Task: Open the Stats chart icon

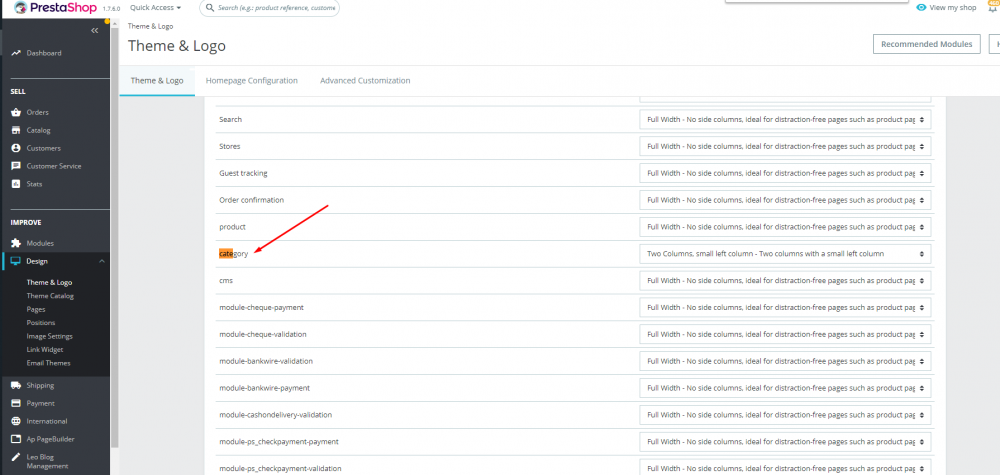Action: pos(16,184)
